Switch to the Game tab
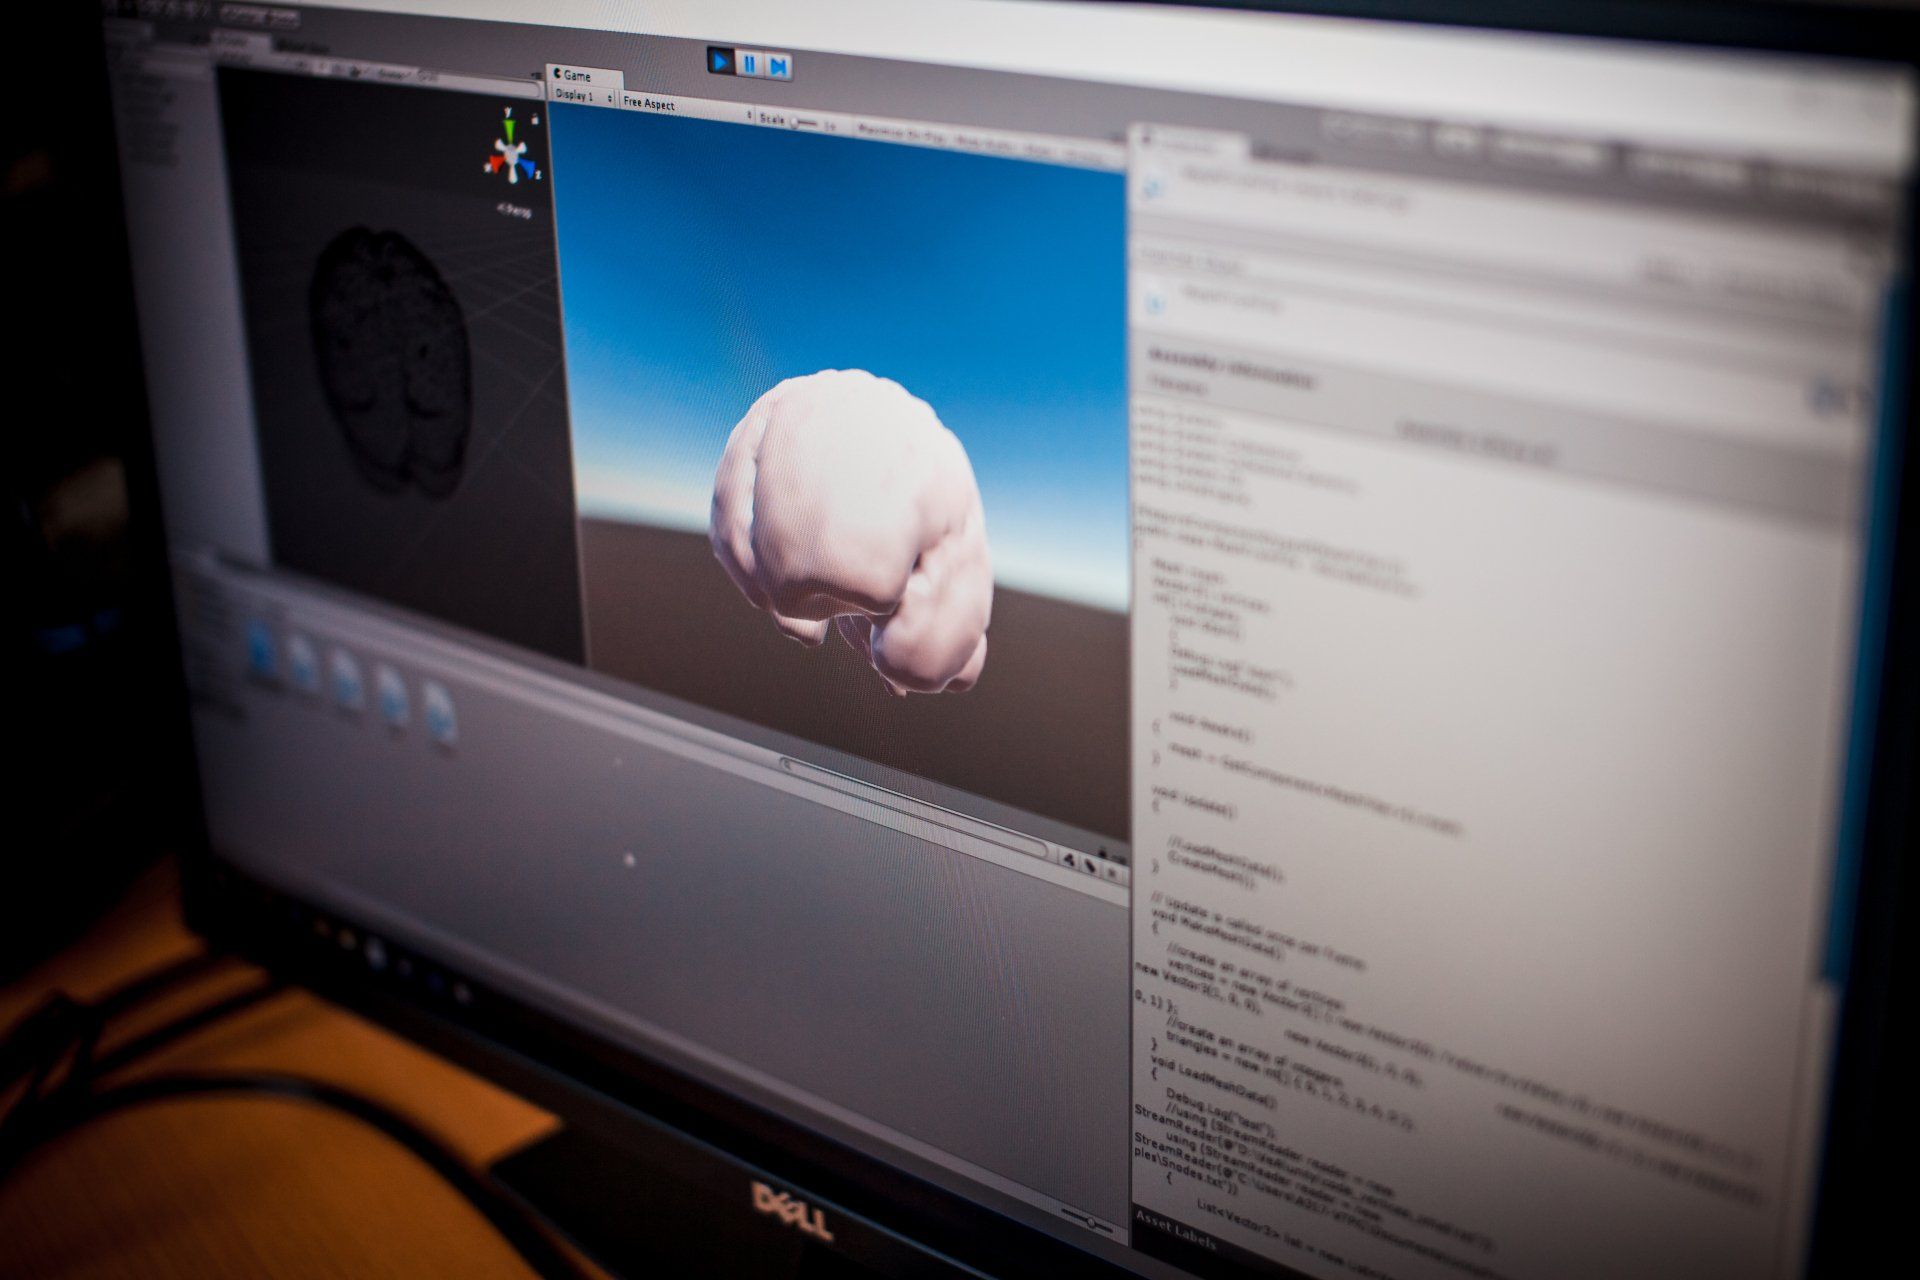1920x1280 pixels. [577, 76]
